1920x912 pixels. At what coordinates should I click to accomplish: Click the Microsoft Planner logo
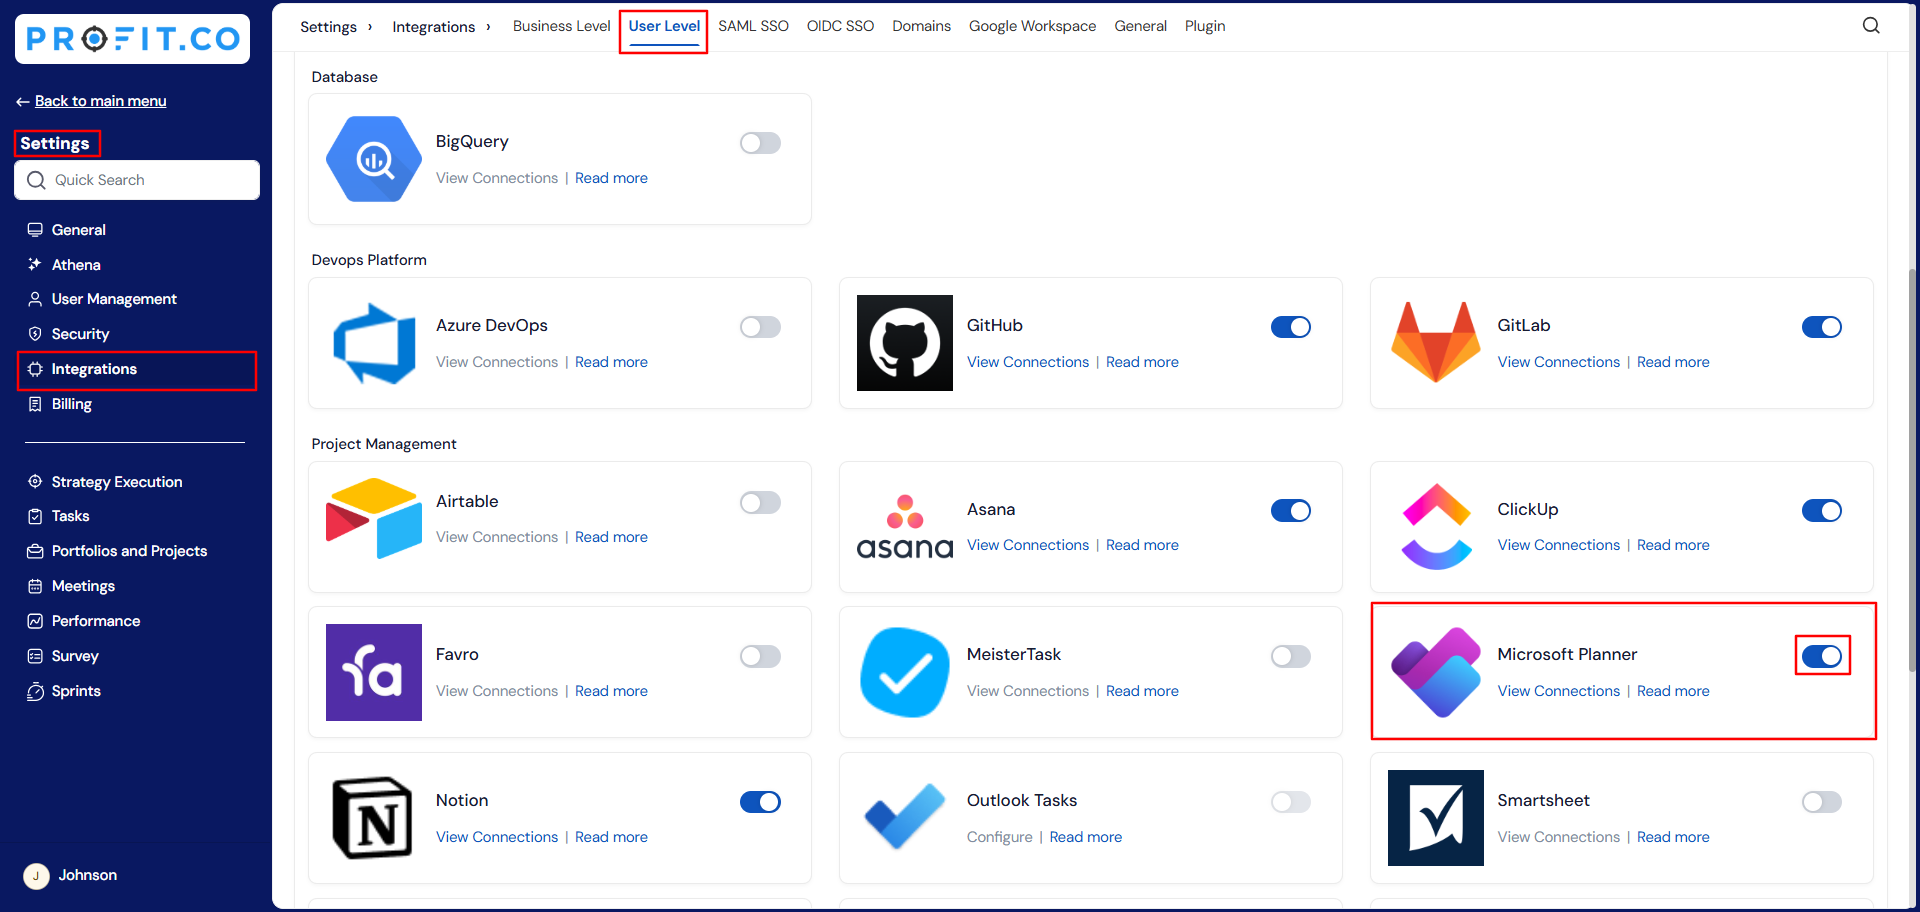point(1436,672)
